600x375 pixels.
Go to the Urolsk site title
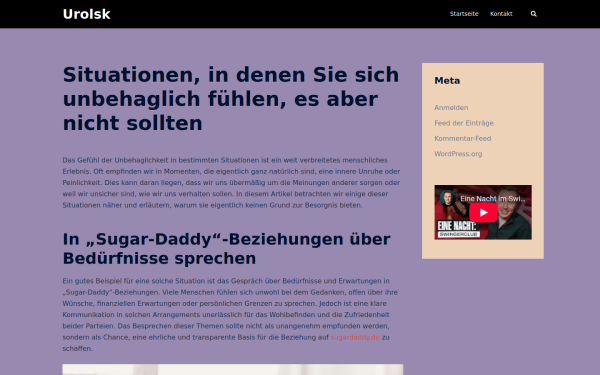[86, 14]
